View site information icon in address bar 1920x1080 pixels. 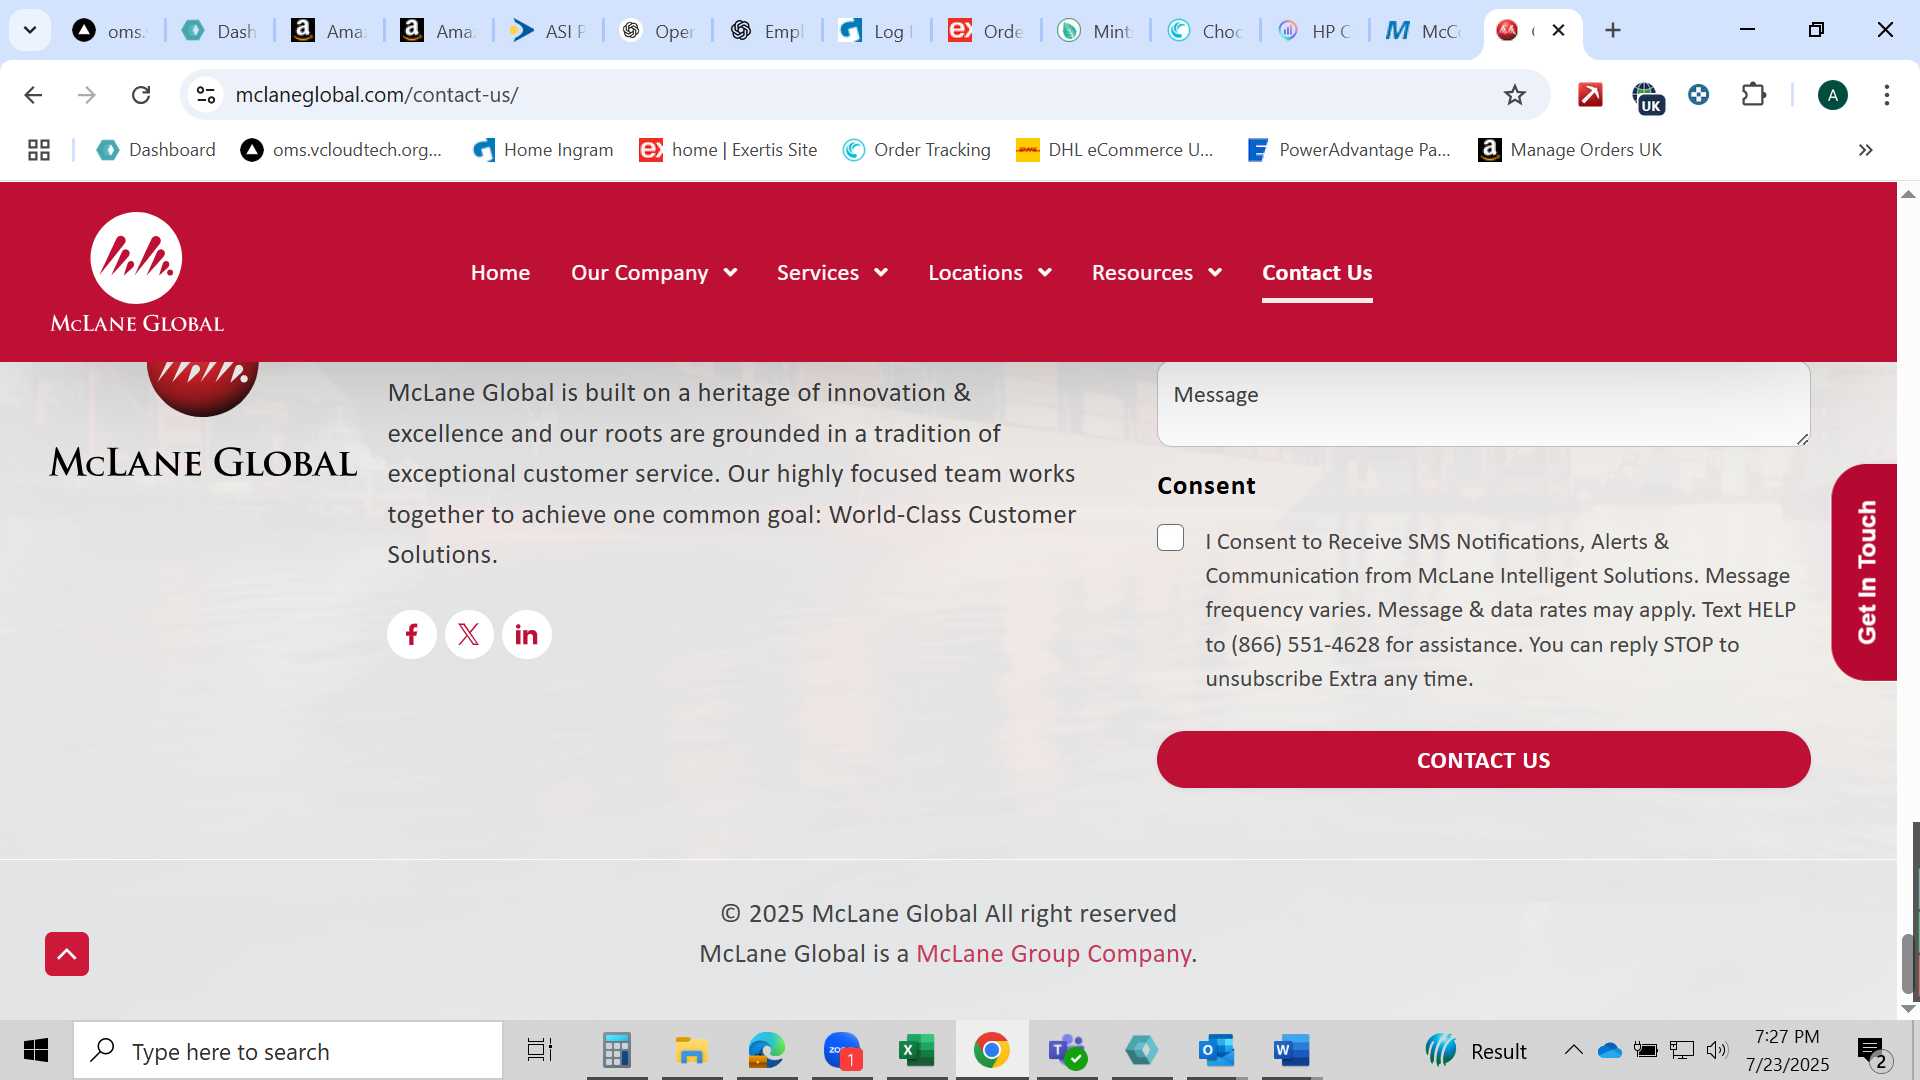(x=206, y=95)
